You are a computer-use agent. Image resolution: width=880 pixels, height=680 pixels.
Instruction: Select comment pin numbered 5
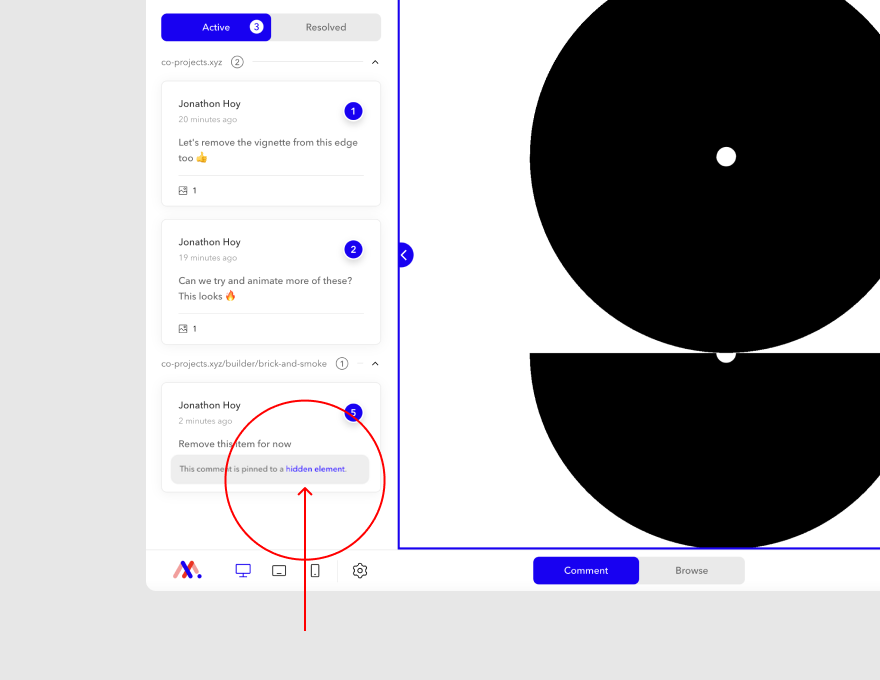tap(353, 412)
